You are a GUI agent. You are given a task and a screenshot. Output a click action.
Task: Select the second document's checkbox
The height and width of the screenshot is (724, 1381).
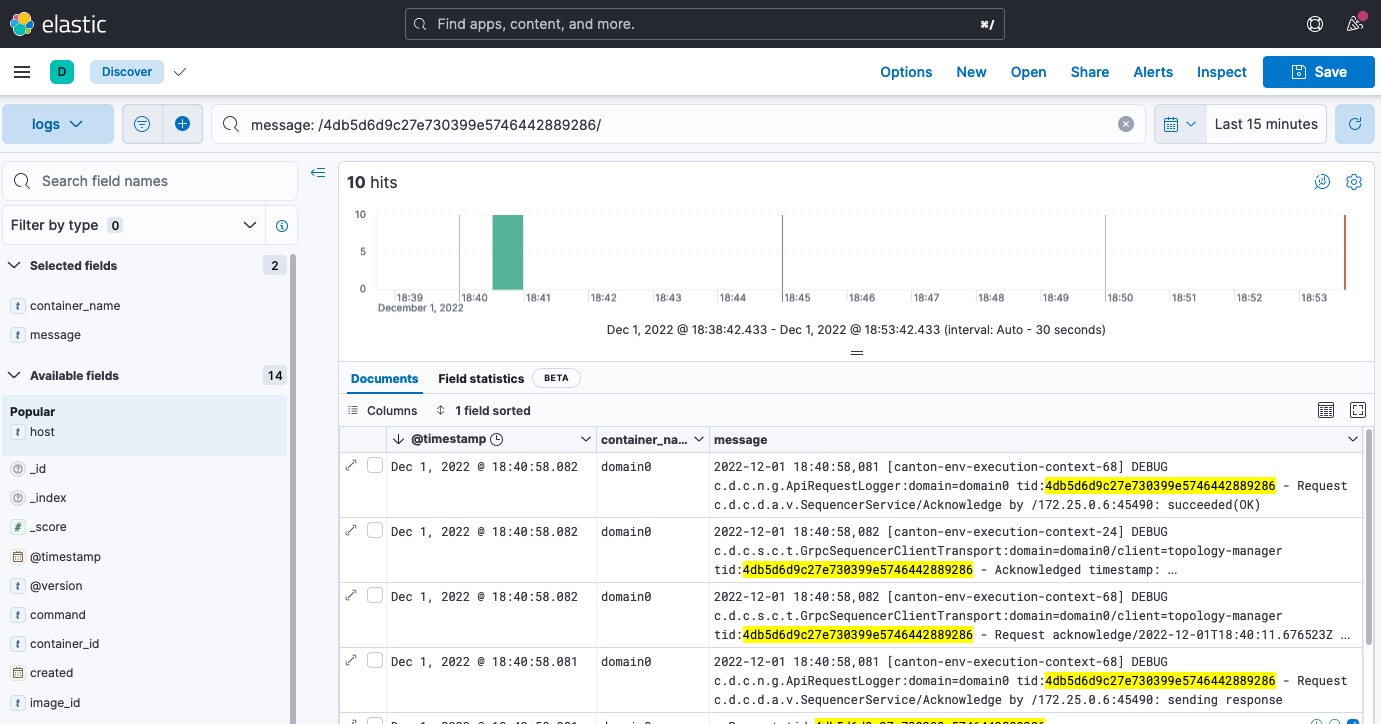(x=375, y=531)
